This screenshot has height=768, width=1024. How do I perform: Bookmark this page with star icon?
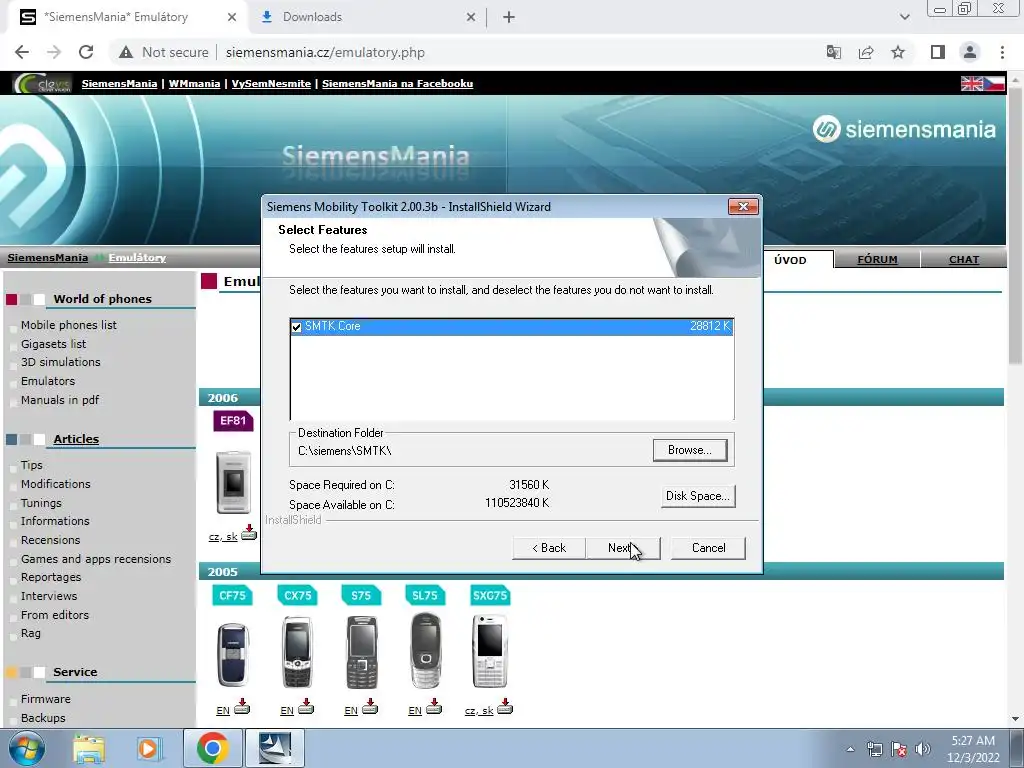click(x=898, y=52)
